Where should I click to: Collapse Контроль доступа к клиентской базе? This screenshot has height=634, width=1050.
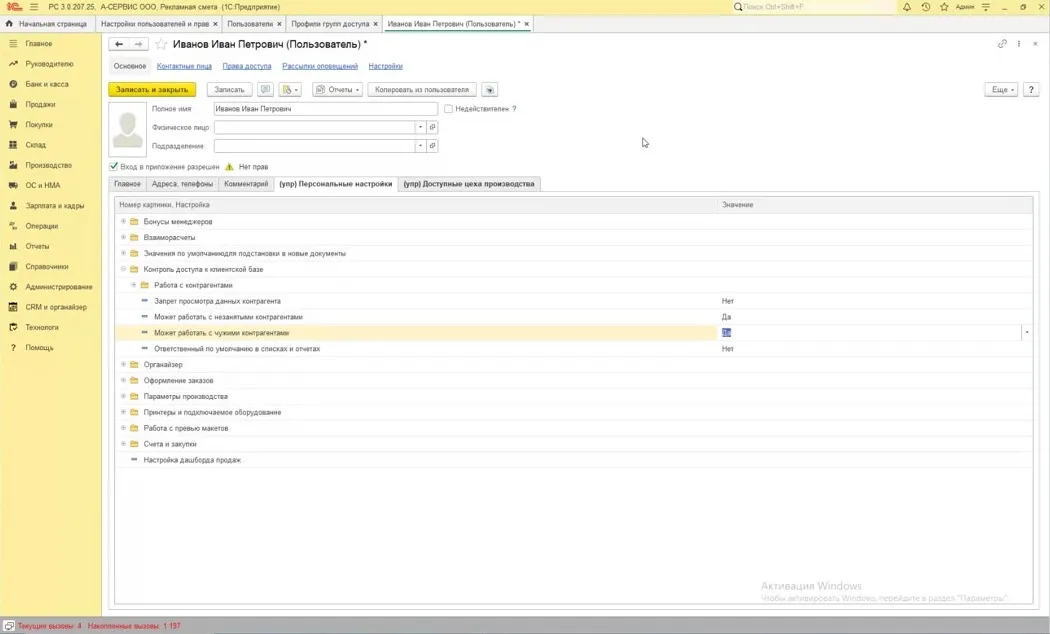(x=123, y=269)
